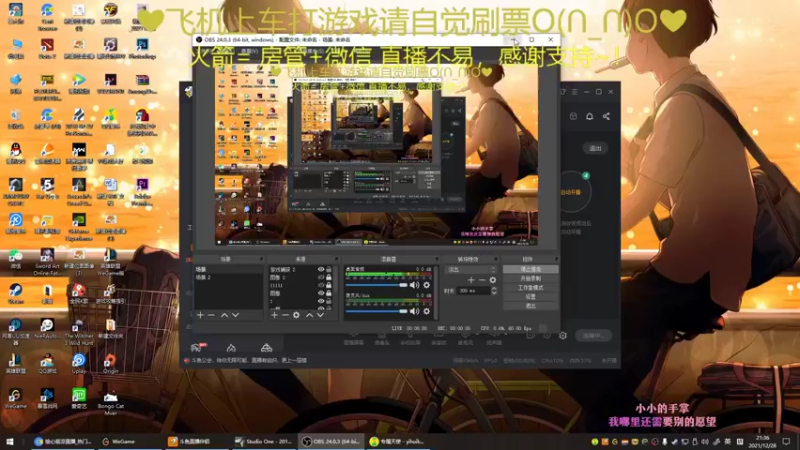The height and width of the screenshot is (450, 800).
Task: Add a new scene with the plus icon
Action: click(x=200, y=315)
